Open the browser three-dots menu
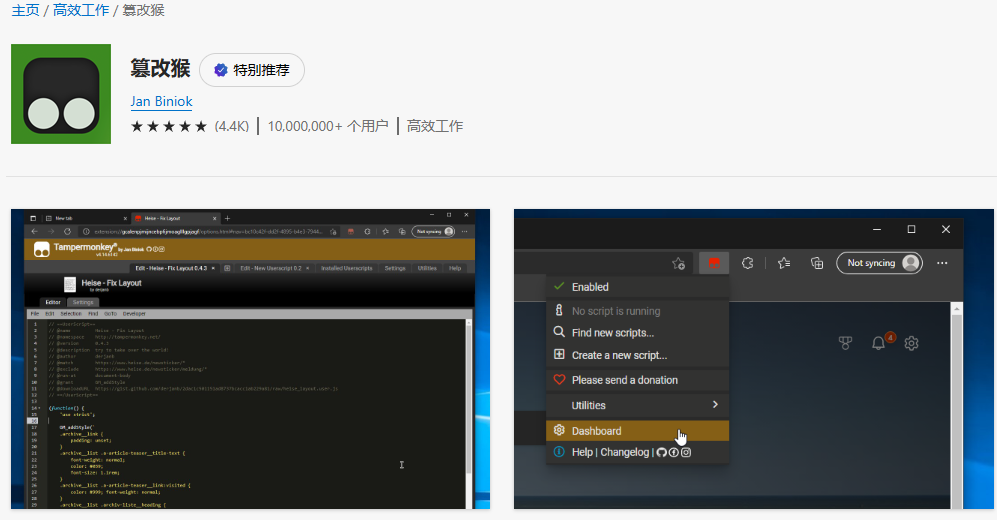Screen dimensions: 997x520 click(942, 263)
